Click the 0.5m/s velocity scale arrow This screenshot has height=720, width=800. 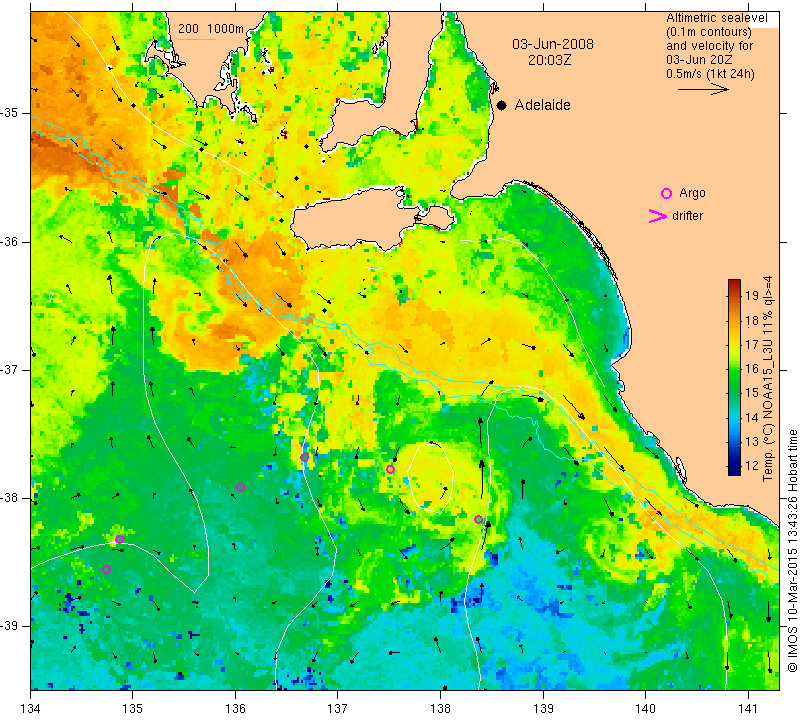click(x=703, y=89)
